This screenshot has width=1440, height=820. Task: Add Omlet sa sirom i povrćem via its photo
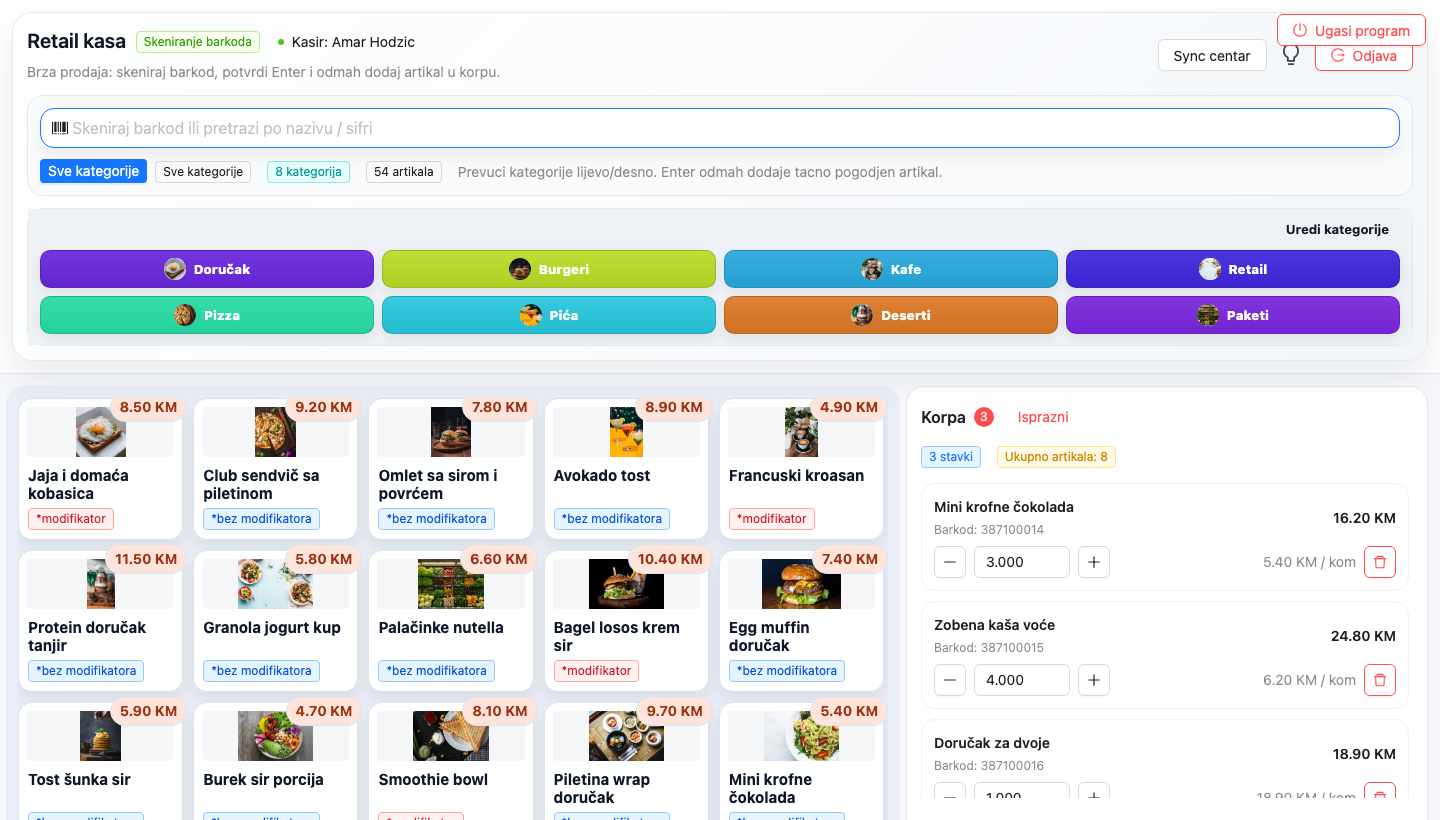pos(451,432)
